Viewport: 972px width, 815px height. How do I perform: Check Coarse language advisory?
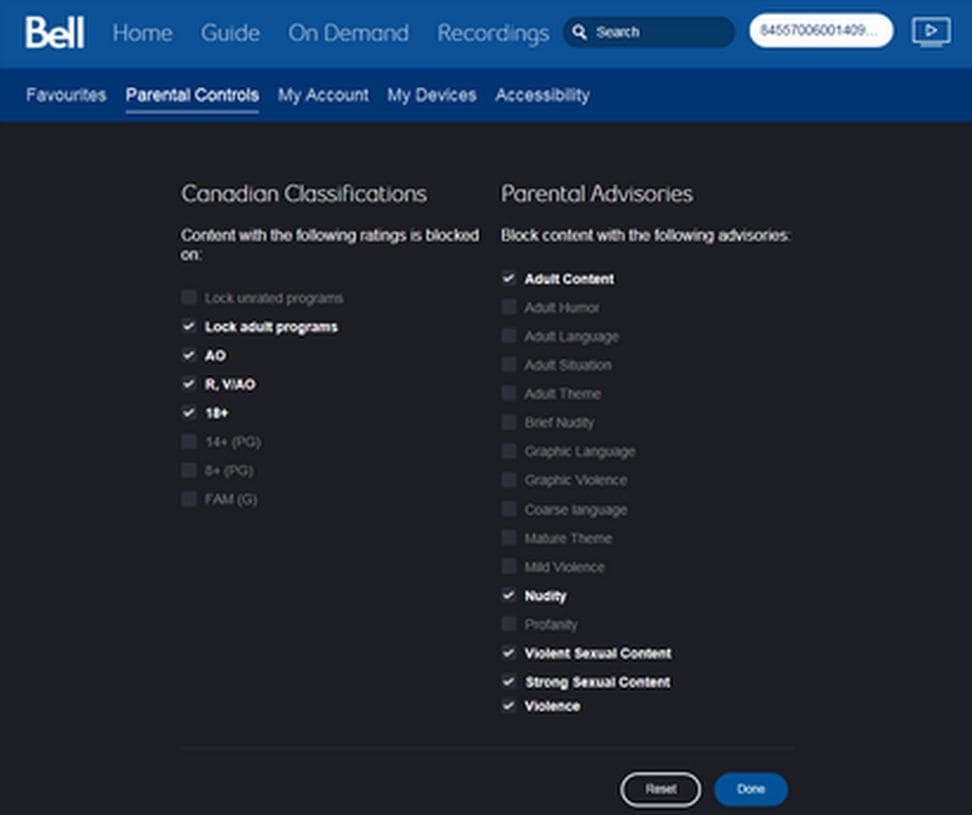point(509,509)
